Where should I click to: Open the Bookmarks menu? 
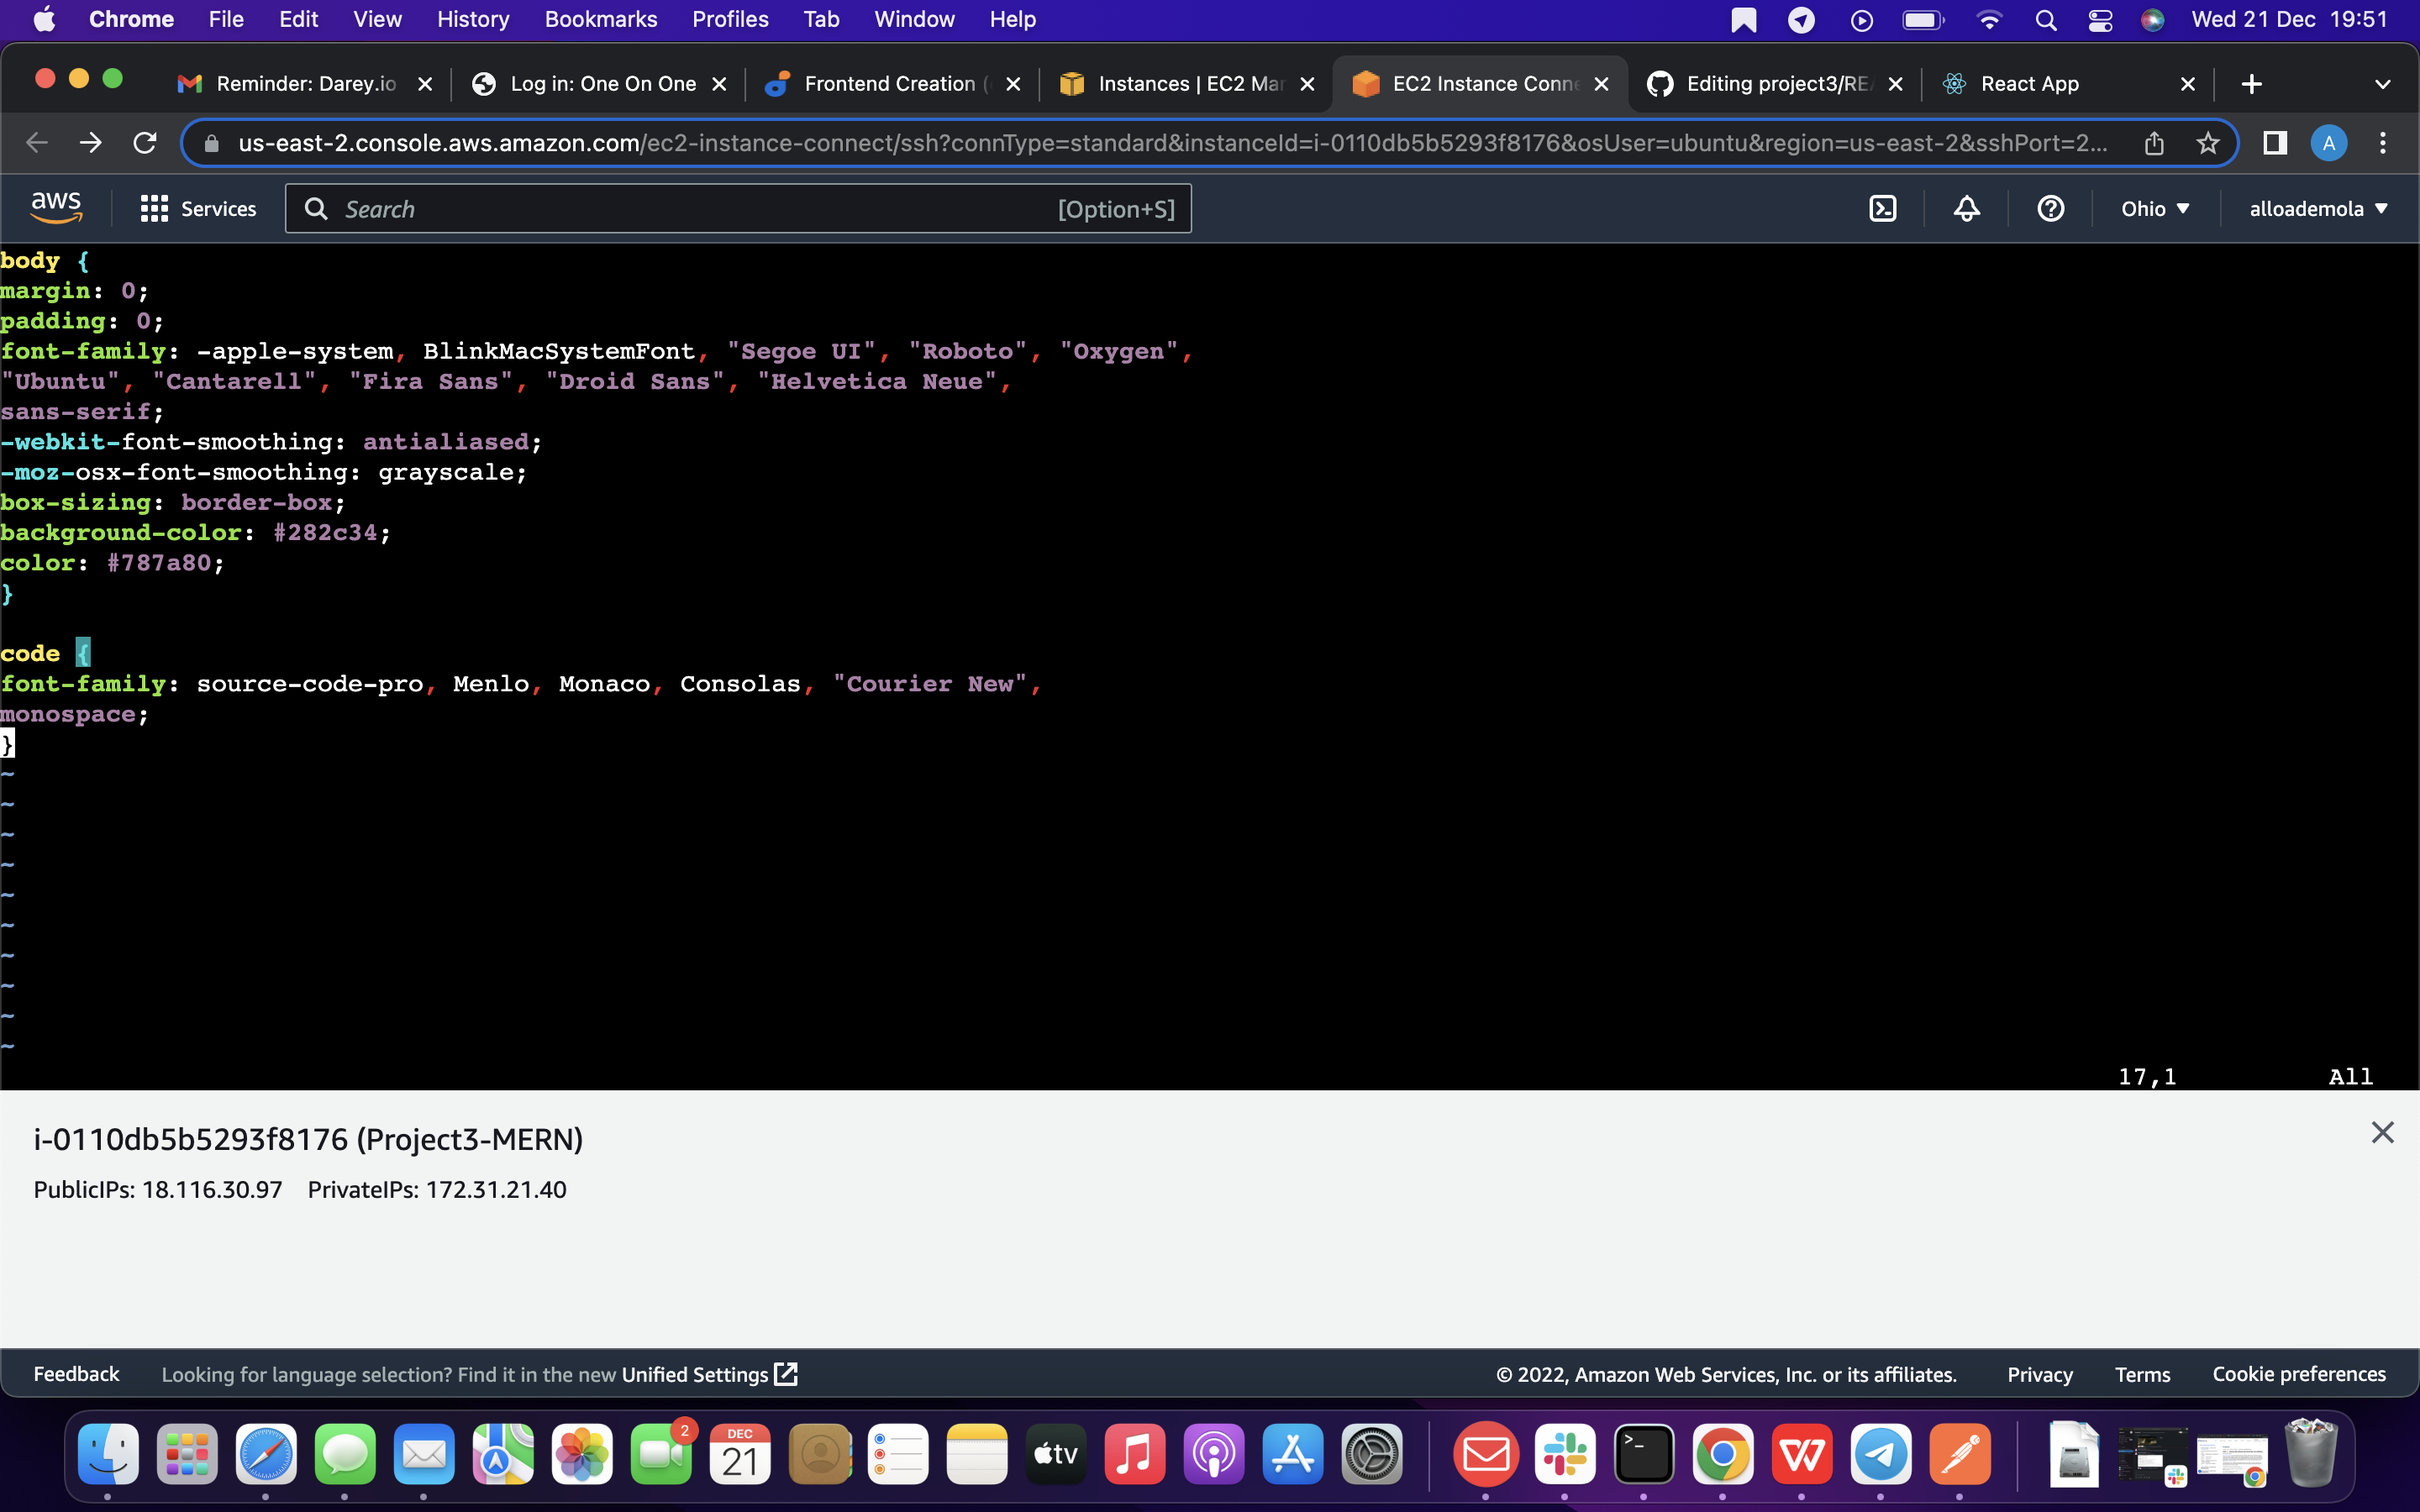[601, 19]
